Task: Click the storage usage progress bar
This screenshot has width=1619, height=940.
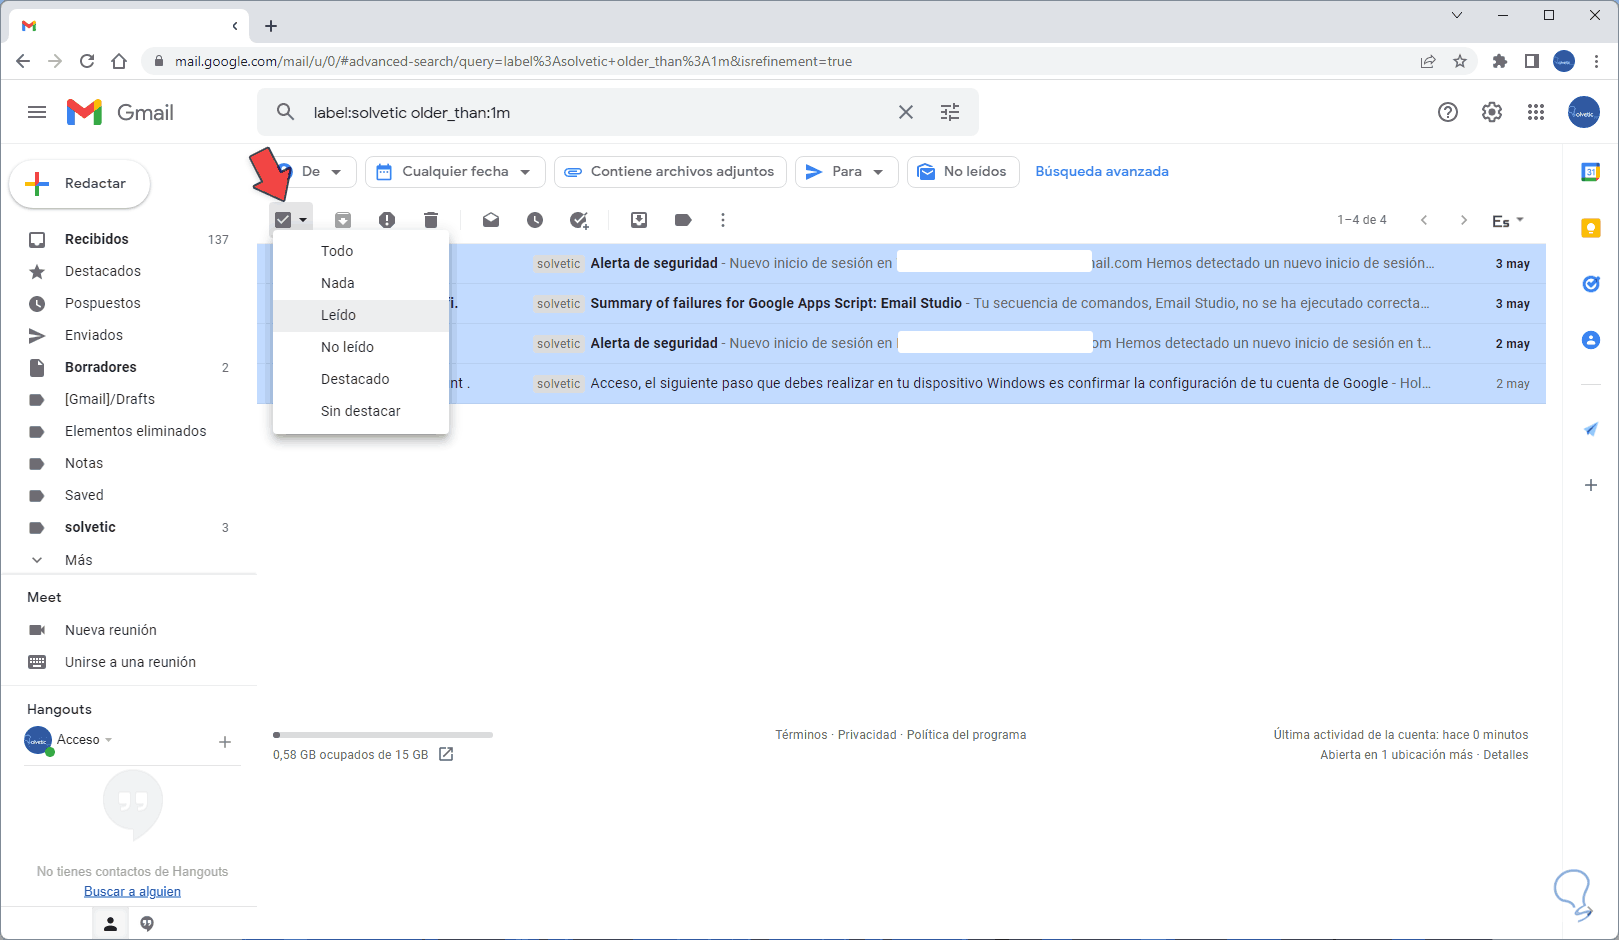Action: point(383,735)
